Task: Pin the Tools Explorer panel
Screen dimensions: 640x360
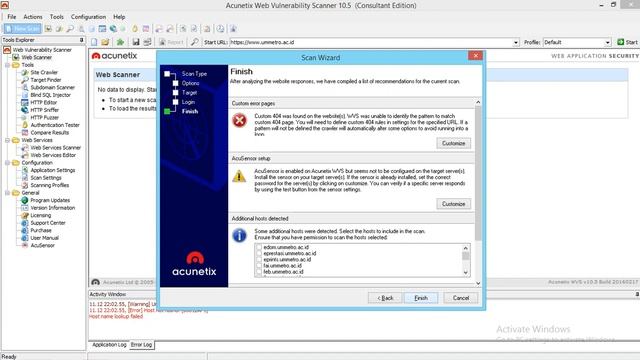Action: [82, 40]
